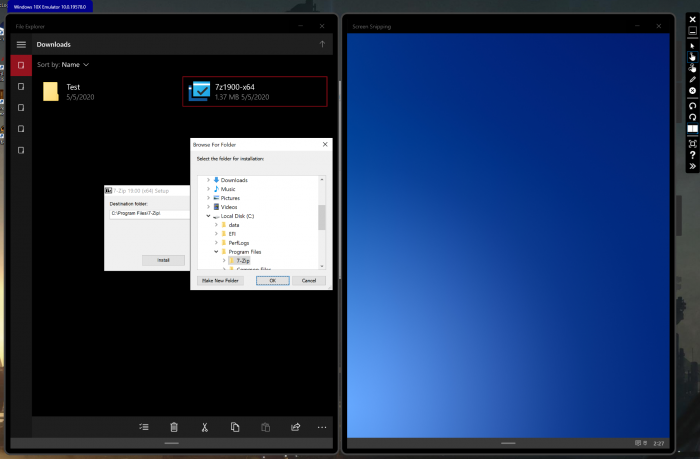The height and width of the screenshot is (459, 700).
Task: Click the Delete trash can icon
Action: tap(174, 427)
